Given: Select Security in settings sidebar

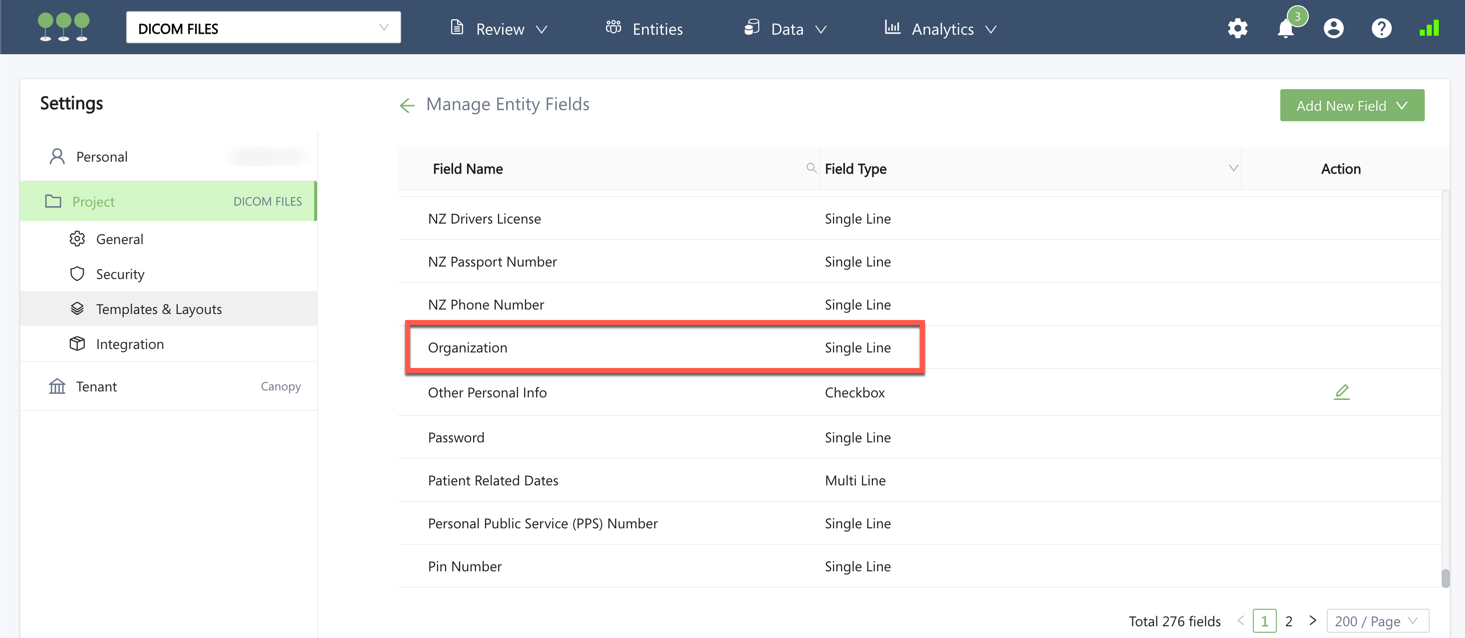Looking at the screenshot, I should pos(120,274).
